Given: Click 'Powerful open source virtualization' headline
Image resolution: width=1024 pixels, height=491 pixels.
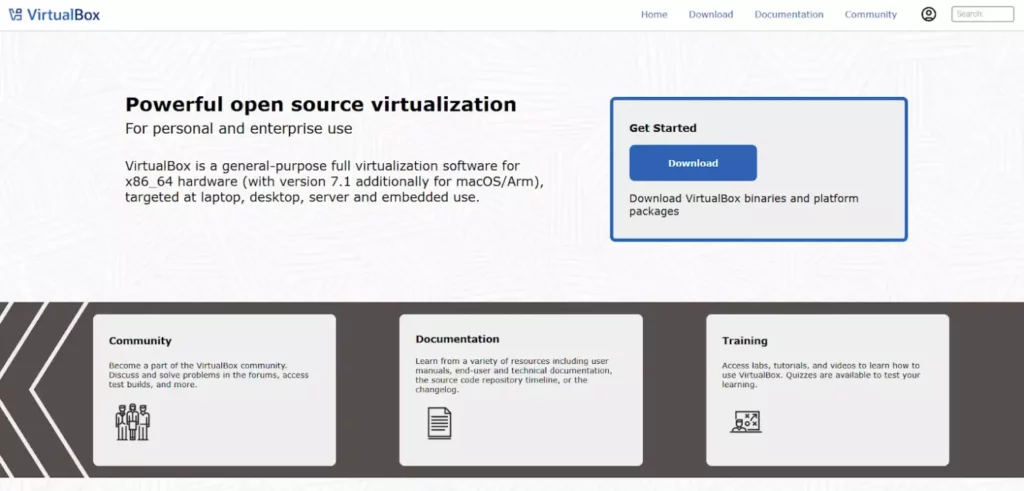Looking at the screenshot, I should (321, 104).
